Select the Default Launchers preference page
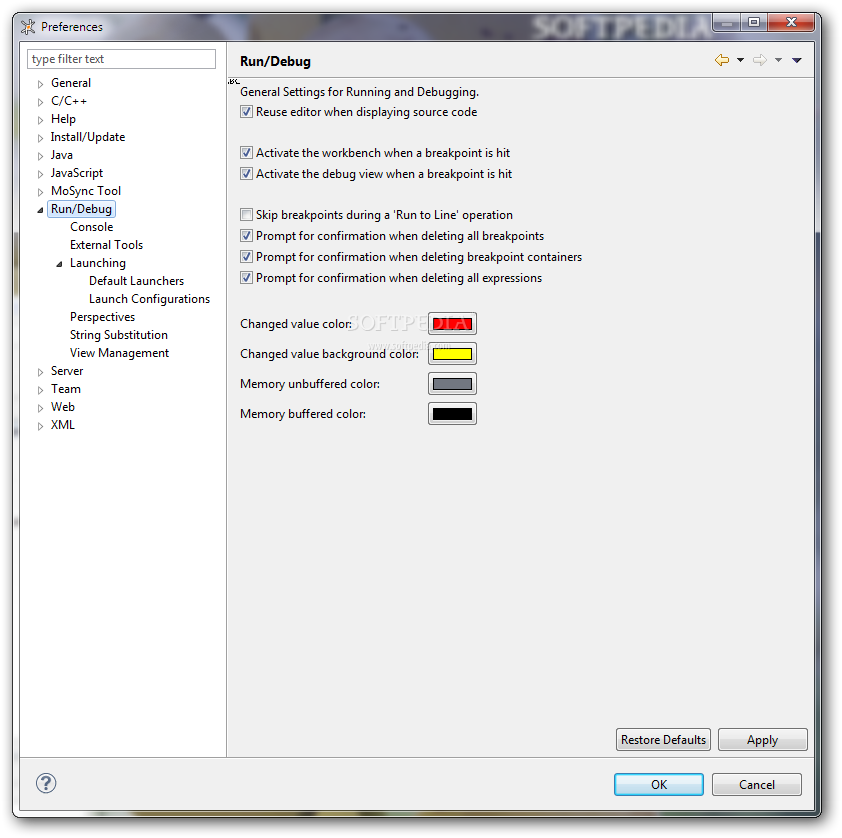 pos(136,281)
